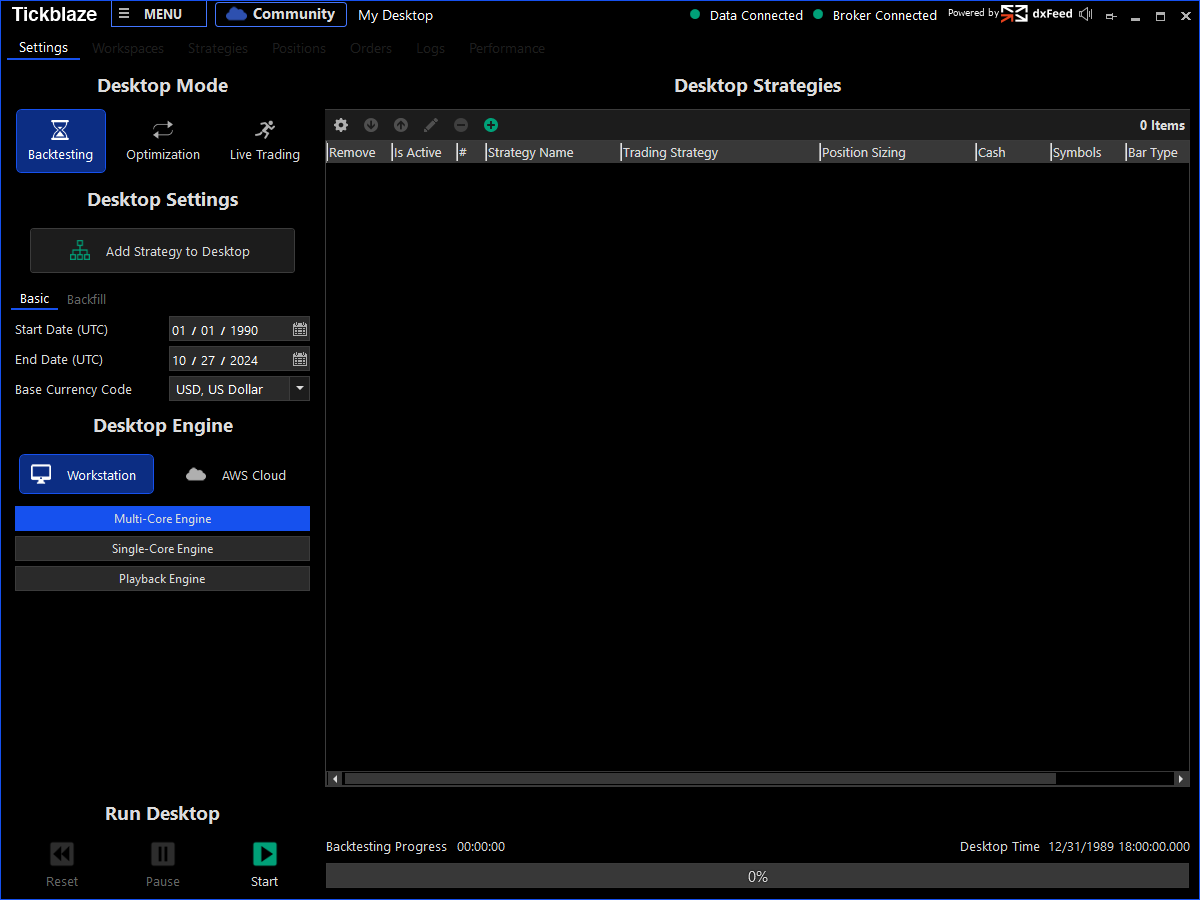Click the My Desktop label
Screen dimensions: 1200x900
pos(395,15)
